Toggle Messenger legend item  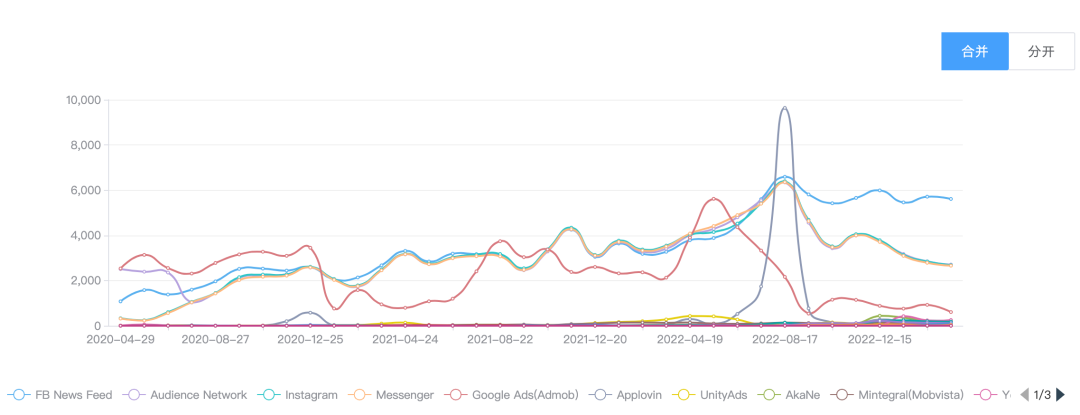(391, 395)
